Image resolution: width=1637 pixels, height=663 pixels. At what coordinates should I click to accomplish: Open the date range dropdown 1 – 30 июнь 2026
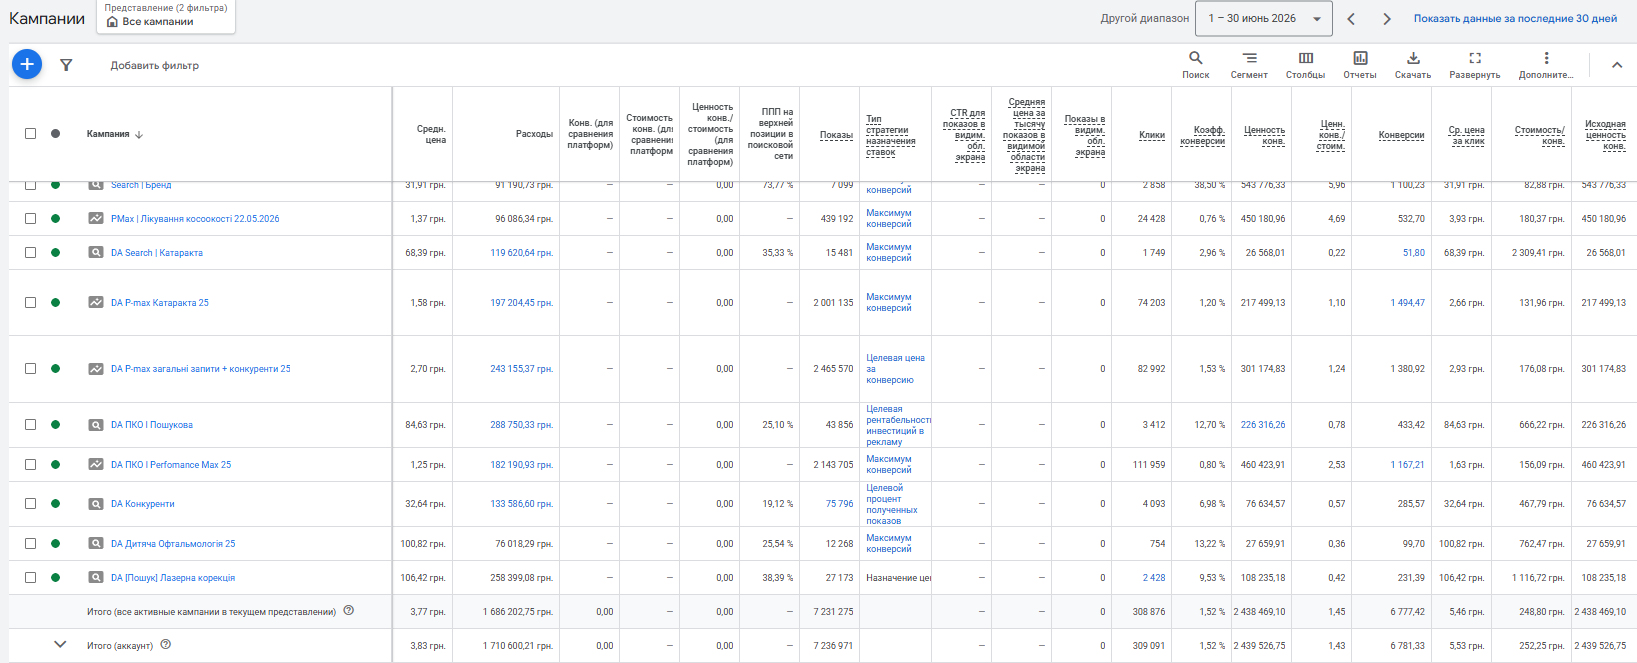point(1265,18)
